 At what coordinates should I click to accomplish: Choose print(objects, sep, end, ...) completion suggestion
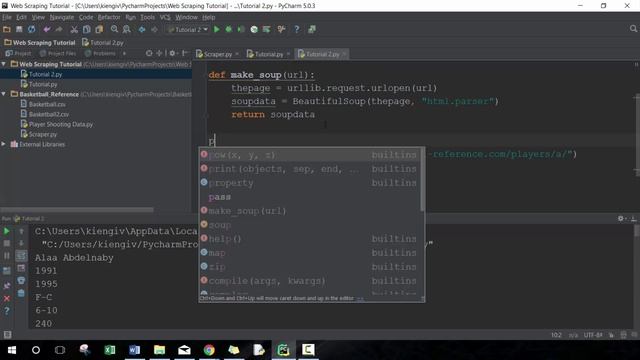[309, 169]
